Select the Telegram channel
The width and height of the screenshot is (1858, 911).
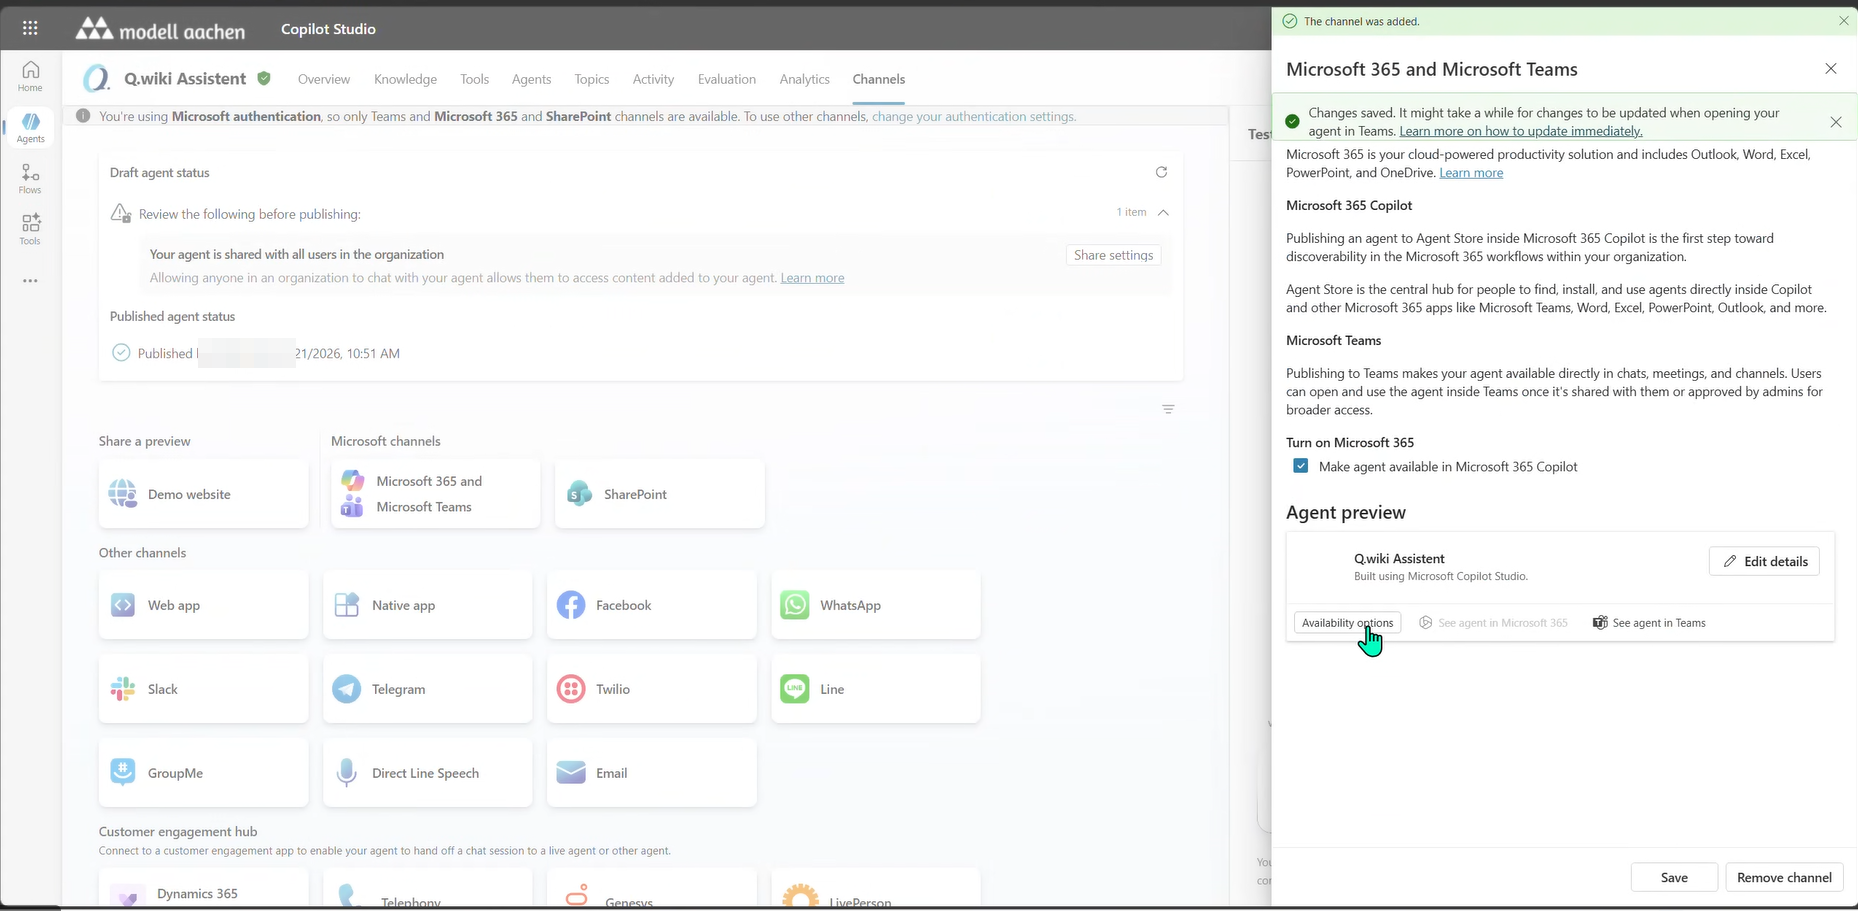[x=428, y=689]
